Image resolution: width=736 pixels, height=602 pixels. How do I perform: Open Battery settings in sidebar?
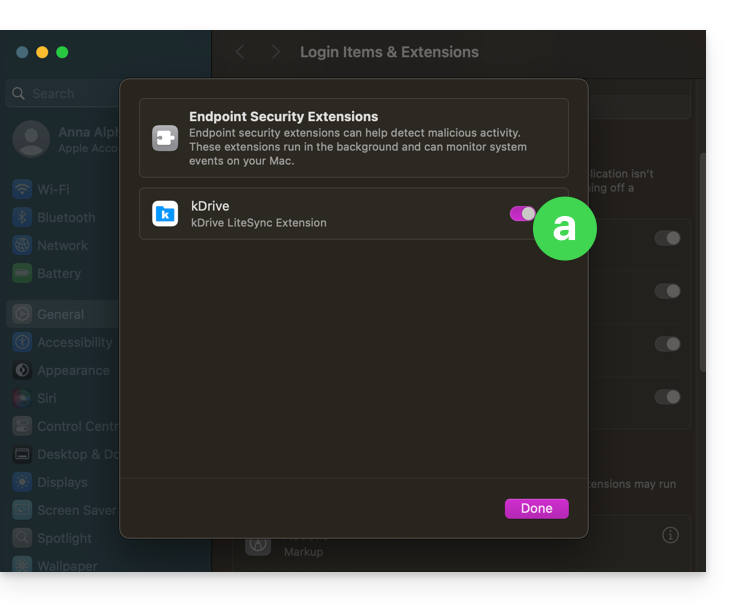pos(59,273)
